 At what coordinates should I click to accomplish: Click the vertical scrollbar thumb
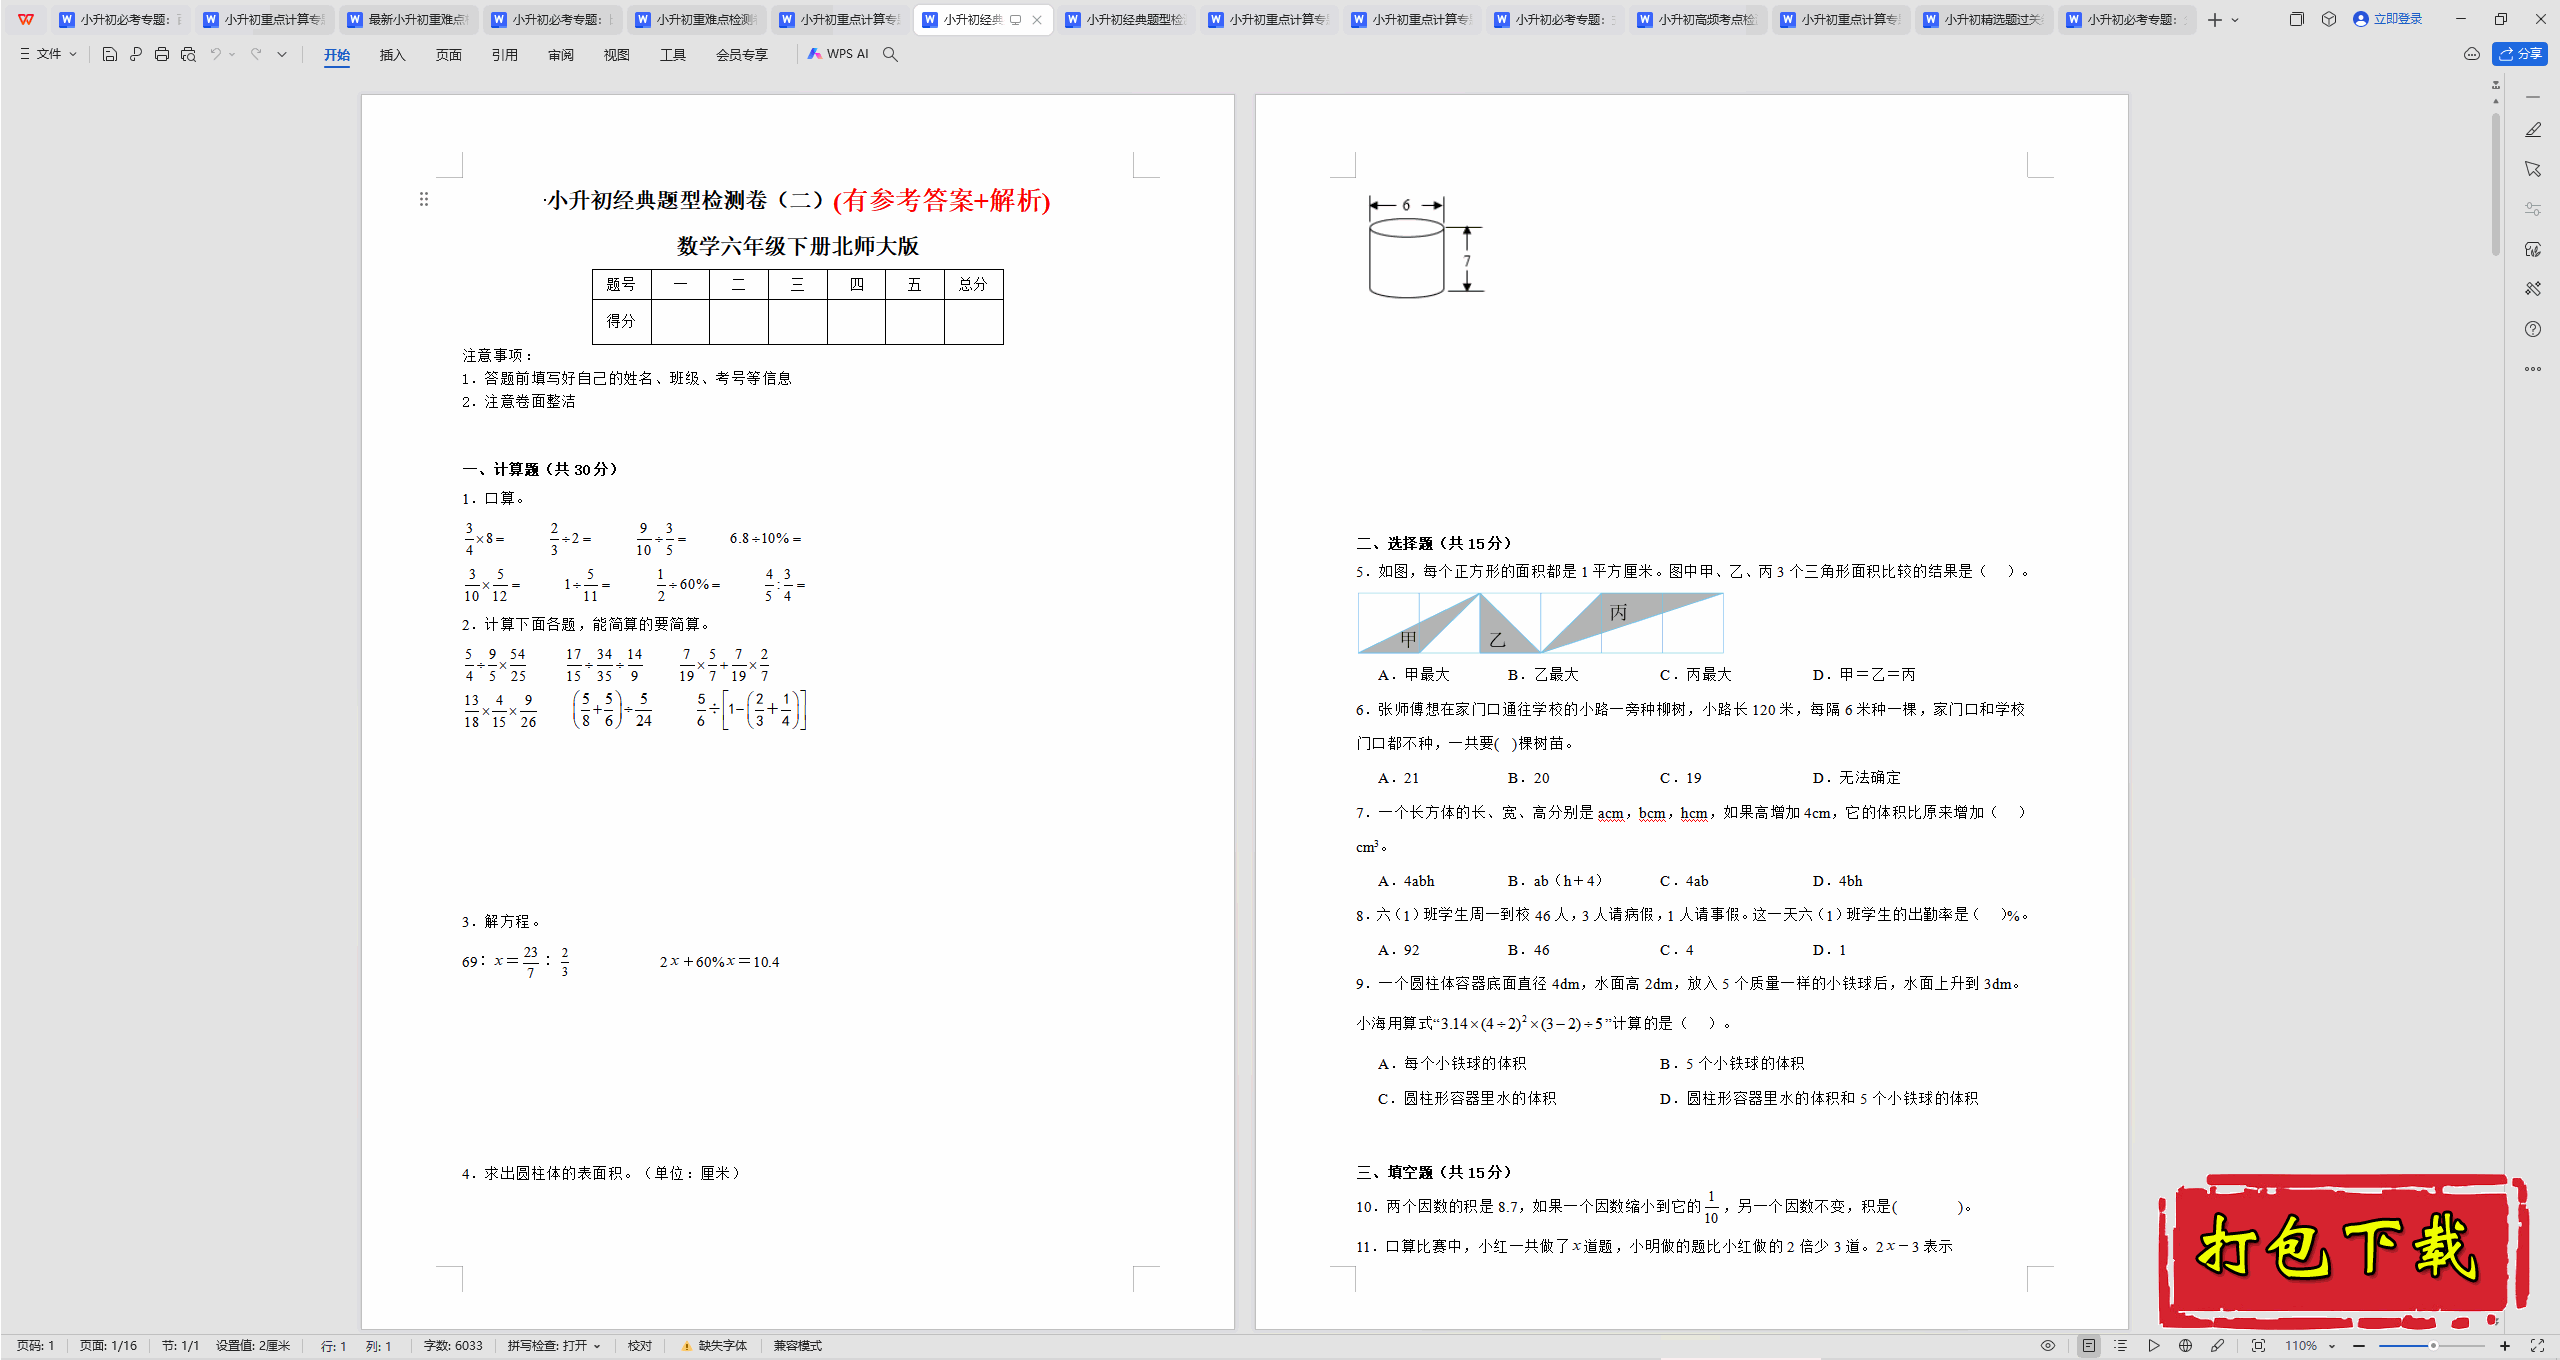pyautogui.click(x=2496, y=183)
